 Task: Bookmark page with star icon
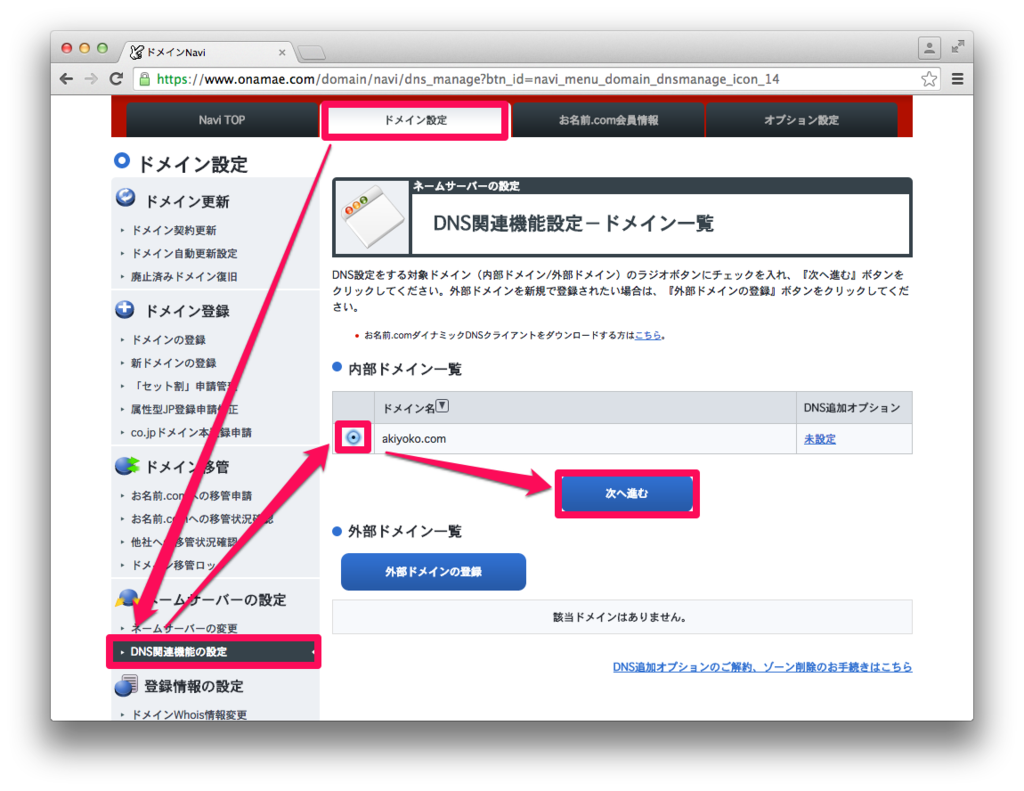pyautogui.click(x=929, y=79)
